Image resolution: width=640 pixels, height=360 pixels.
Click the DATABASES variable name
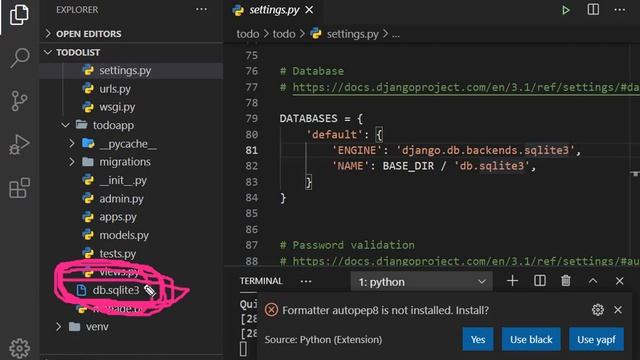(309, 119)
